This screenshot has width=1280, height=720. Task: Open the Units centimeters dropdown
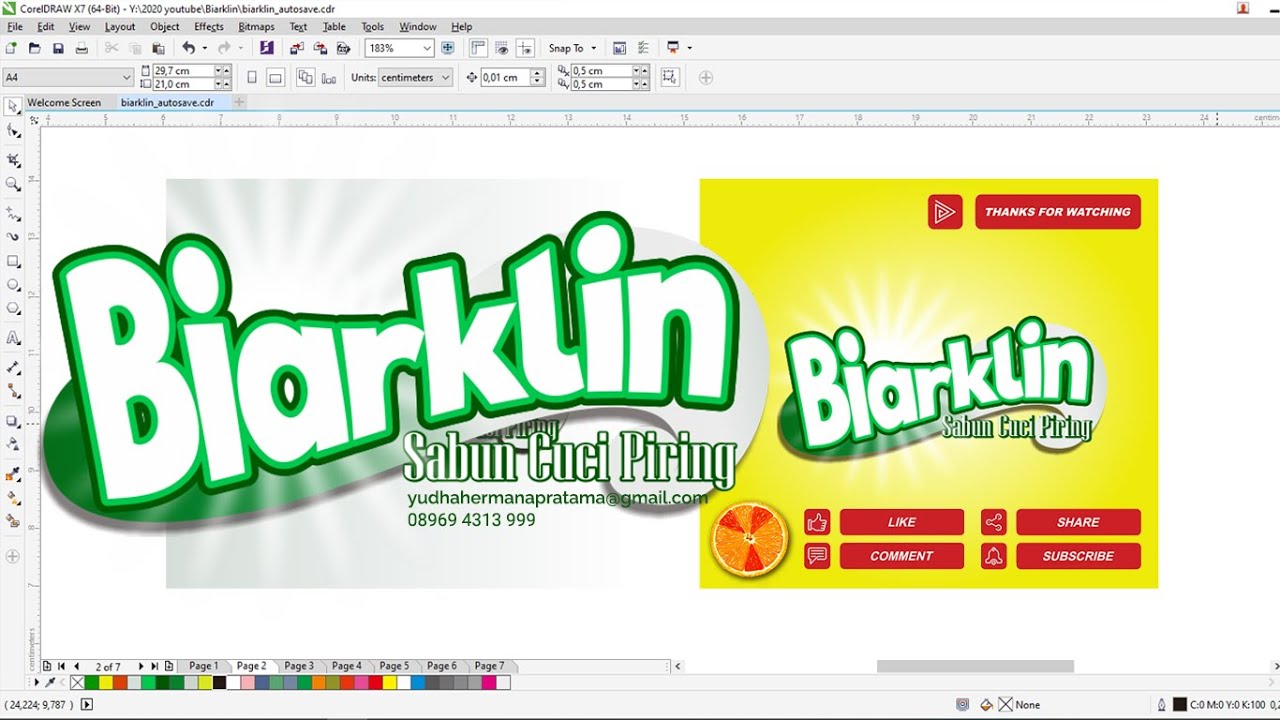point(446,77)
